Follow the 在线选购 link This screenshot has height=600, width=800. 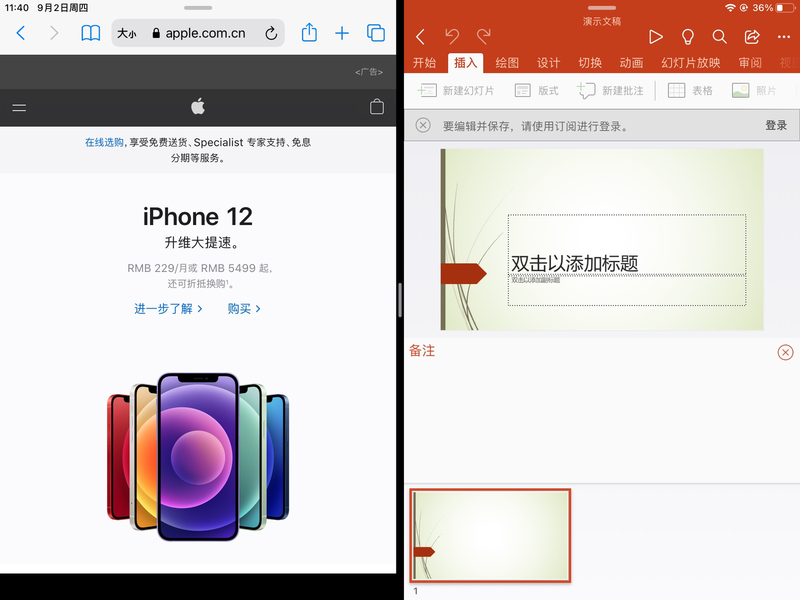click(x=104, y=142)
